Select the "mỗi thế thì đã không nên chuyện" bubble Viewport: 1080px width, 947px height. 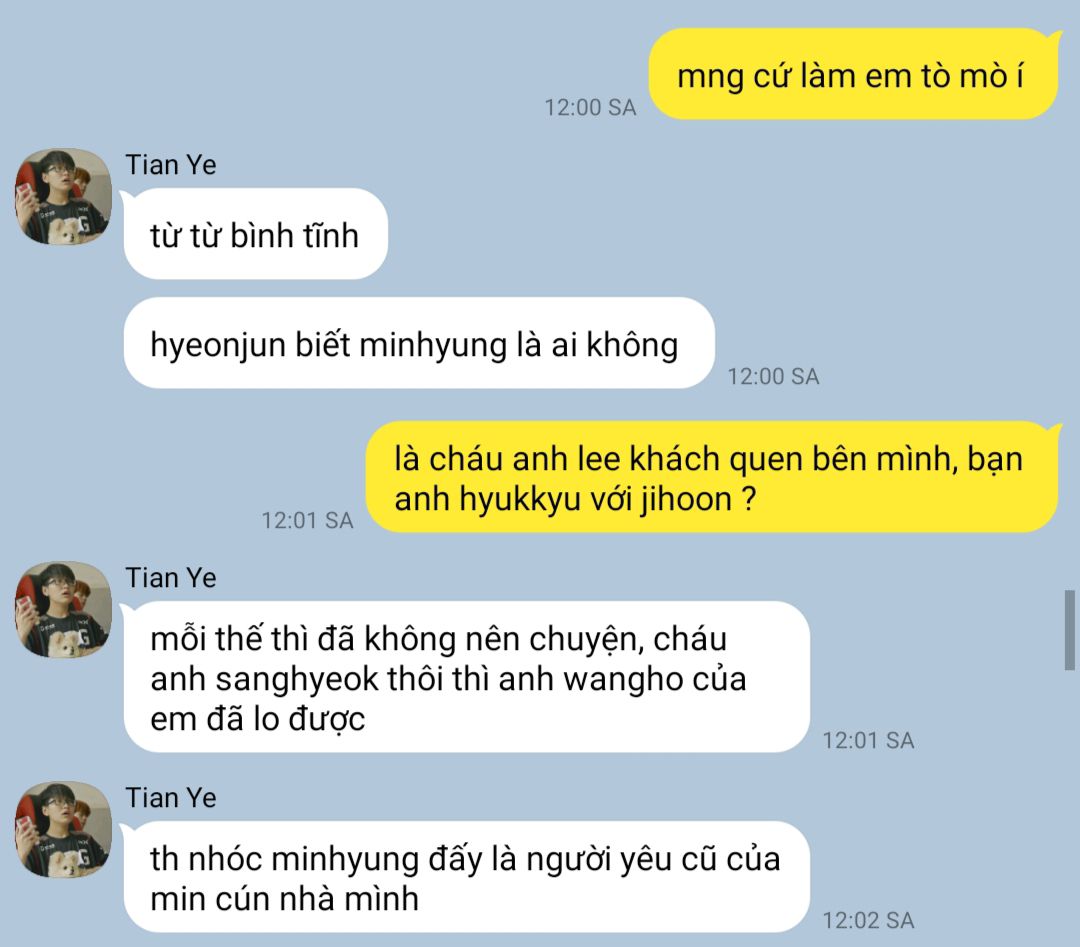click(466, 677)
